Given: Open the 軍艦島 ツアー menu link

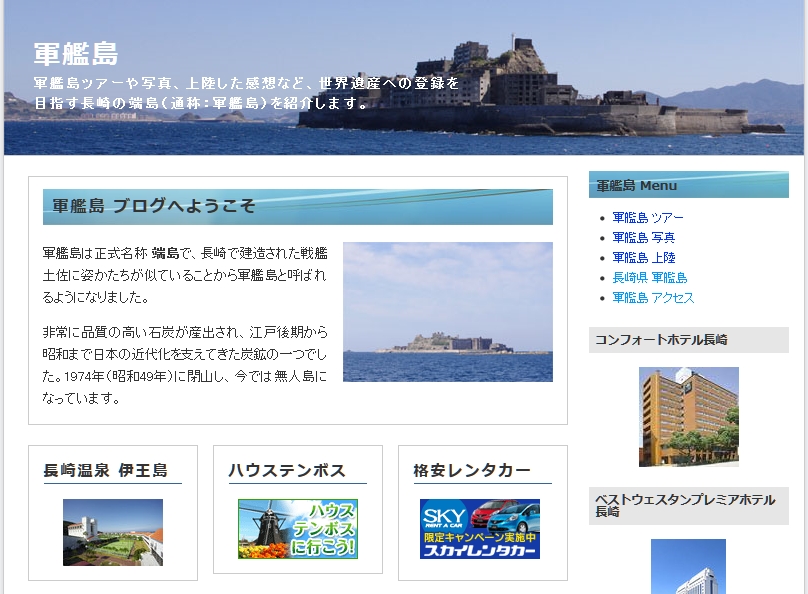Looking at the screenshot, I should coord(648,217).
